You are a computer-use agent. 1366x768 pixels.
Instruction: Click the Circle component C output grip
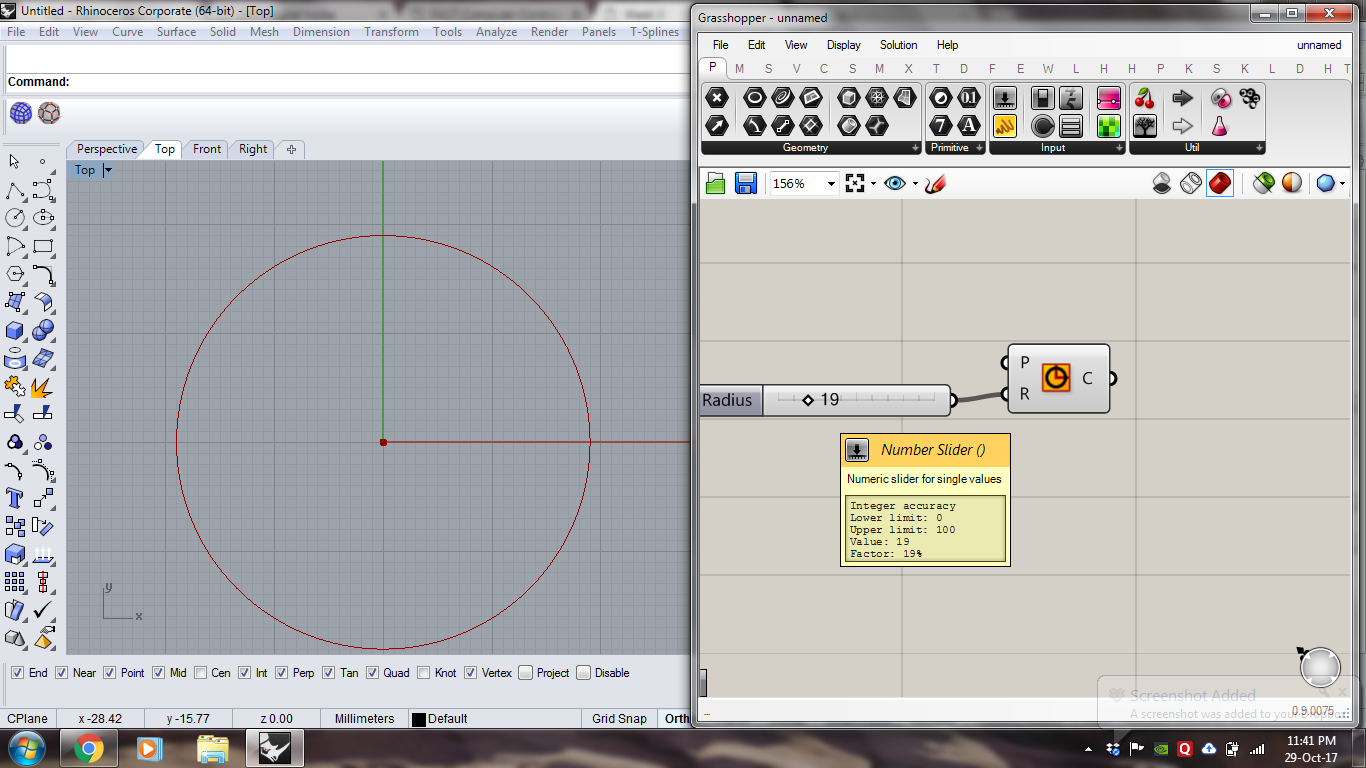tap(1112, 378)
